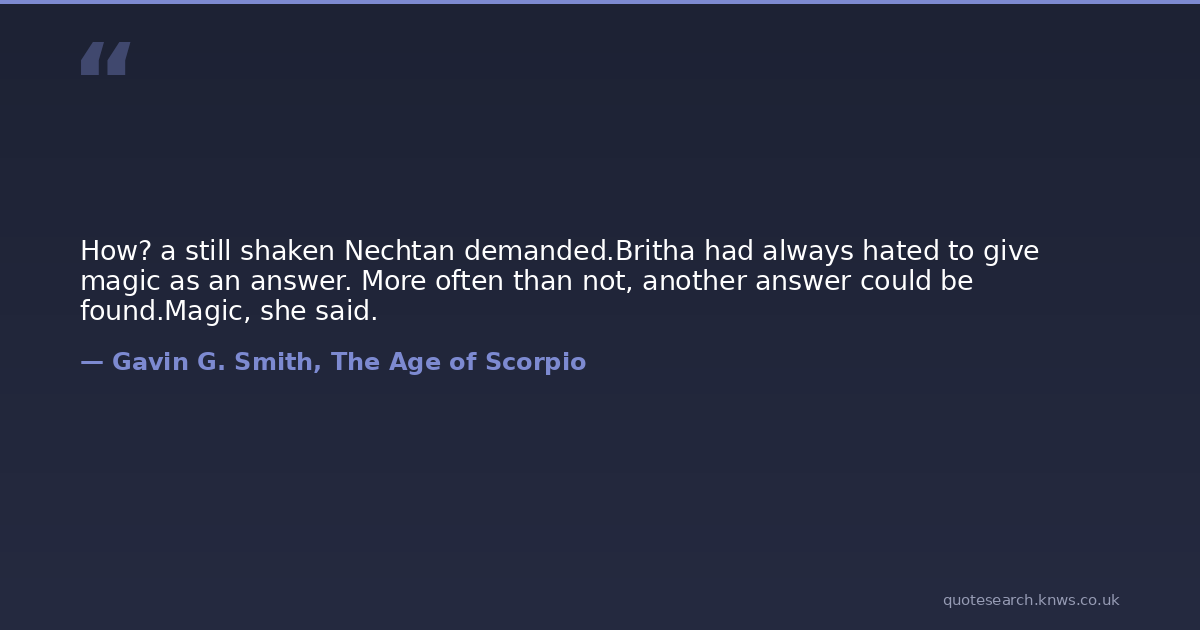Click the word "another" in the quote
1200x630 pixels.
694,282
